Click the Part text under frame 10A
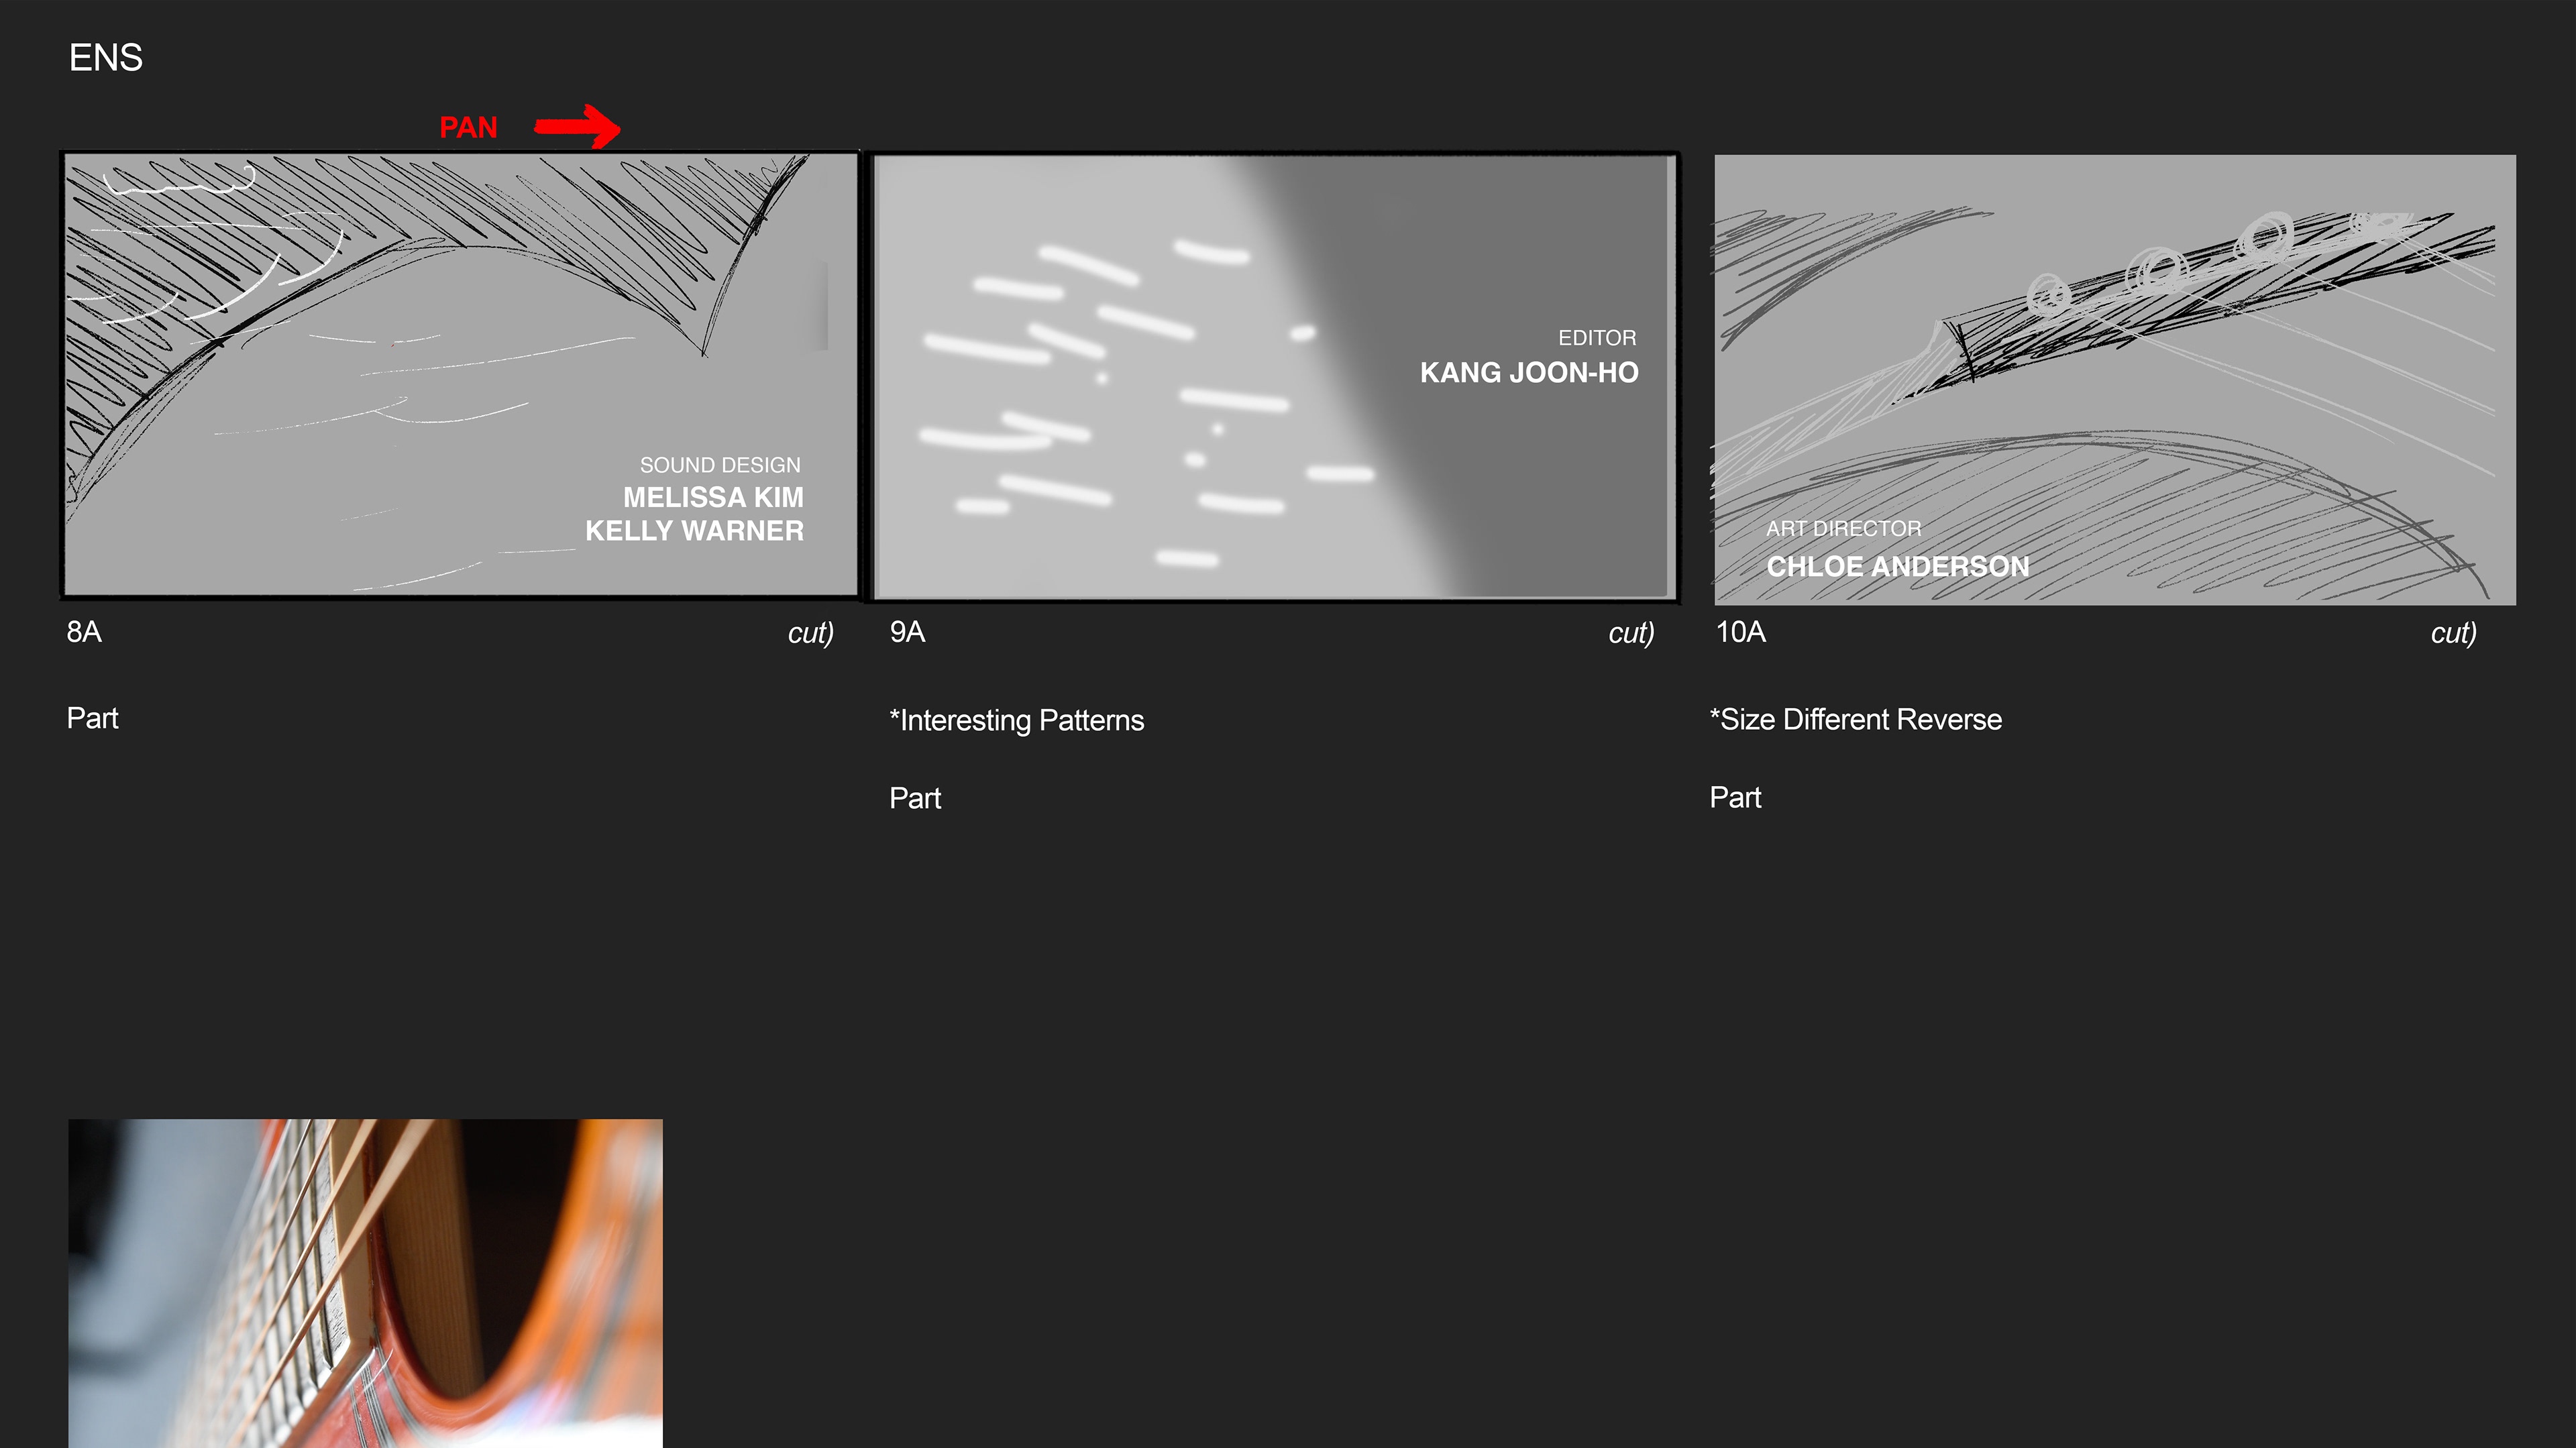Viewport: 2576px width, 1448px height. point(1735,797)
